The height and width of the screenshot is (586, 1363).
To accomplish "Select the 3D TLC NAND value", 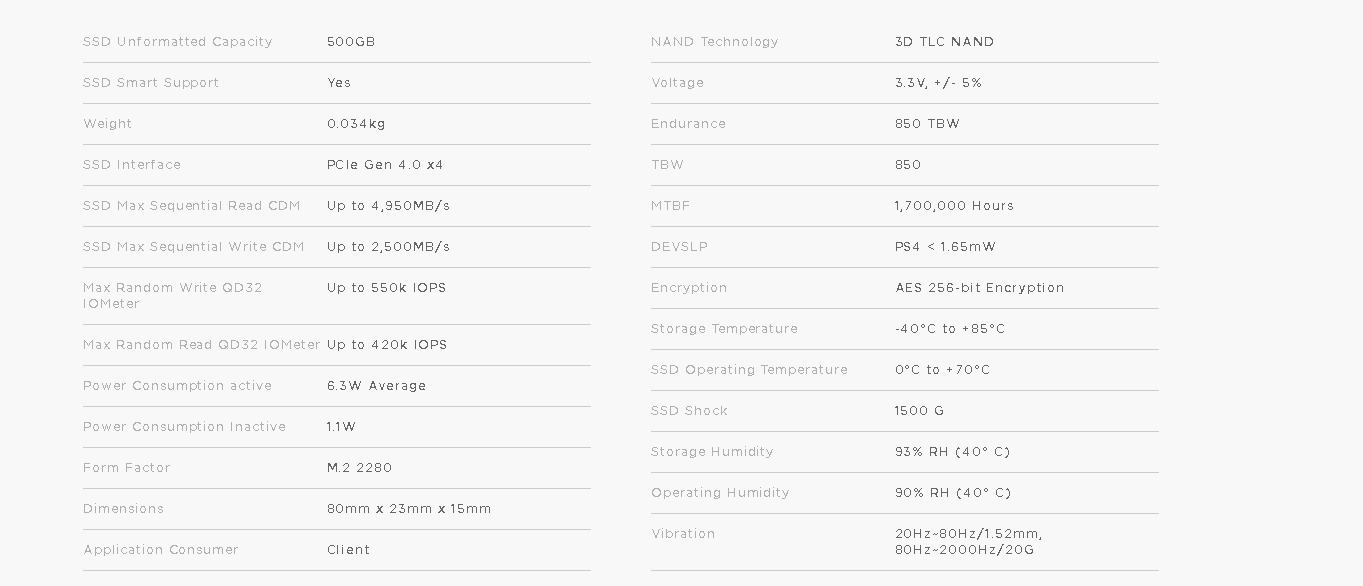I will [x=944, y=42].
